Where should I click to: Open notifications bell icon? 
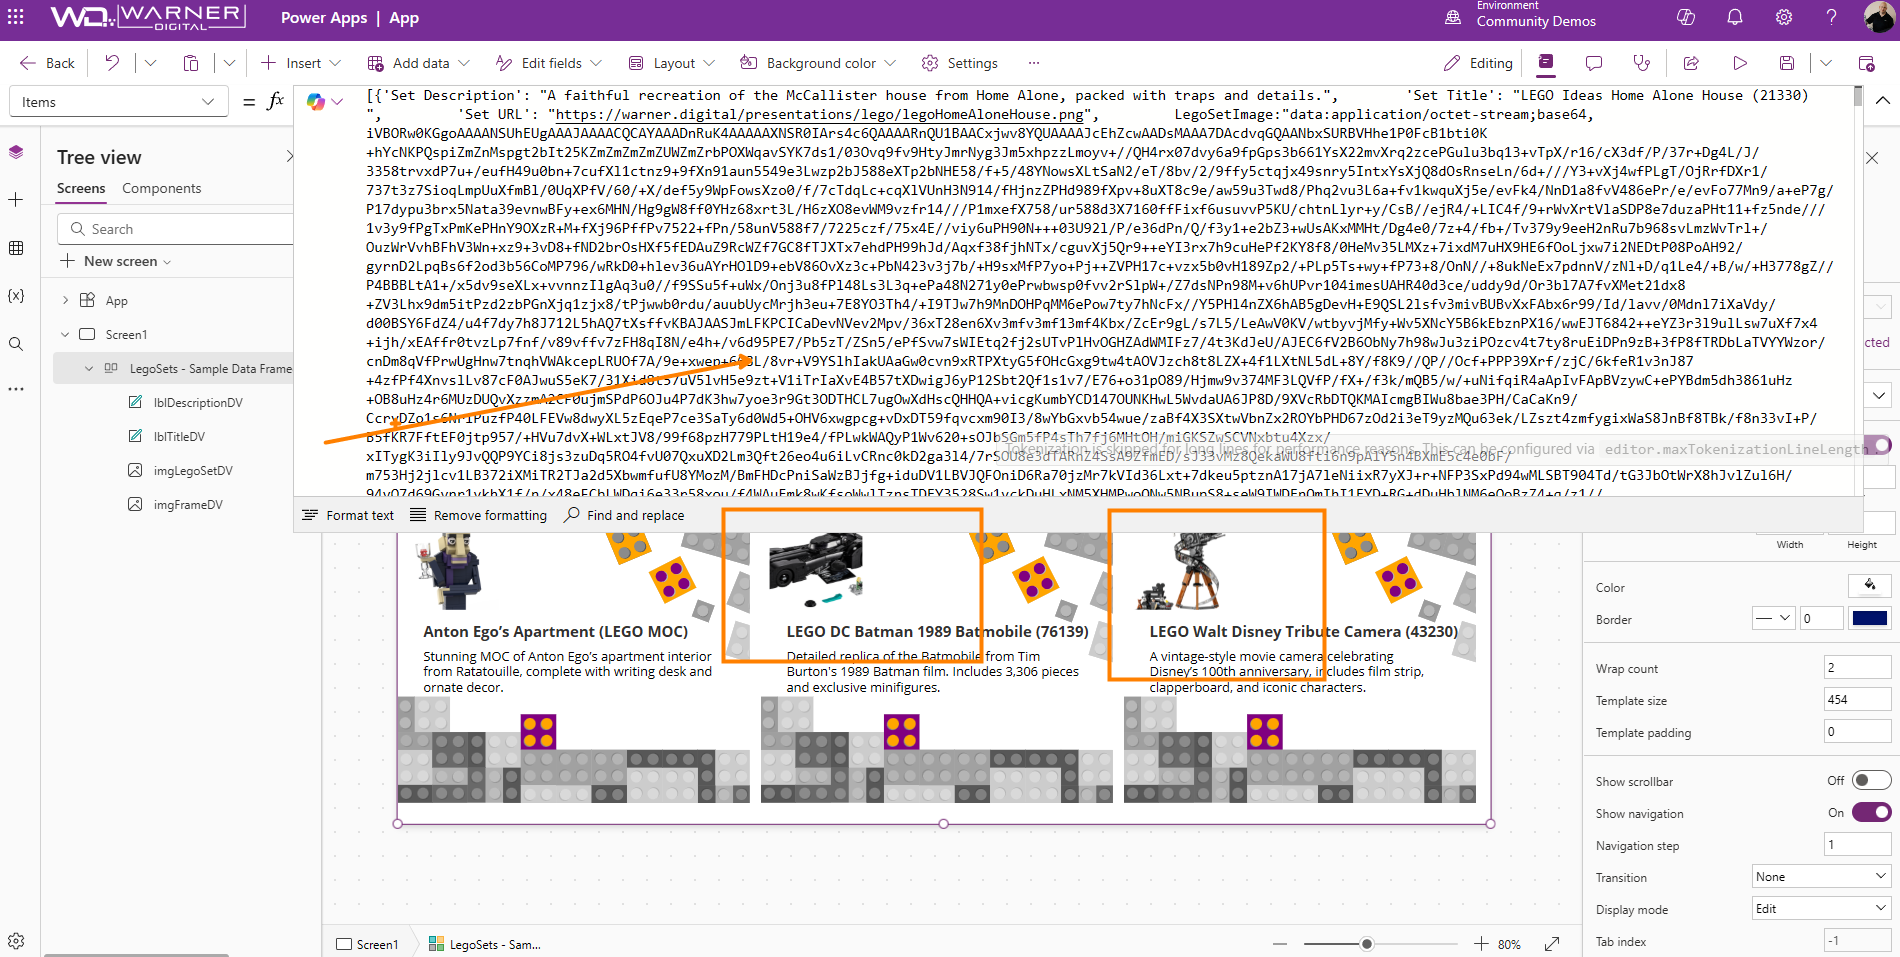(1735, 18)
